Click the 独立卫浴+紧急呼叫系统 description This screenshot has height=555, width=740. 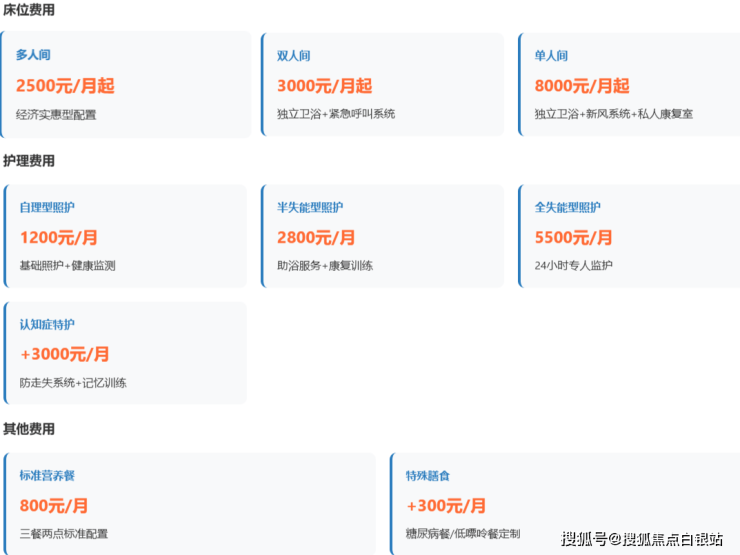click(336, 114)
